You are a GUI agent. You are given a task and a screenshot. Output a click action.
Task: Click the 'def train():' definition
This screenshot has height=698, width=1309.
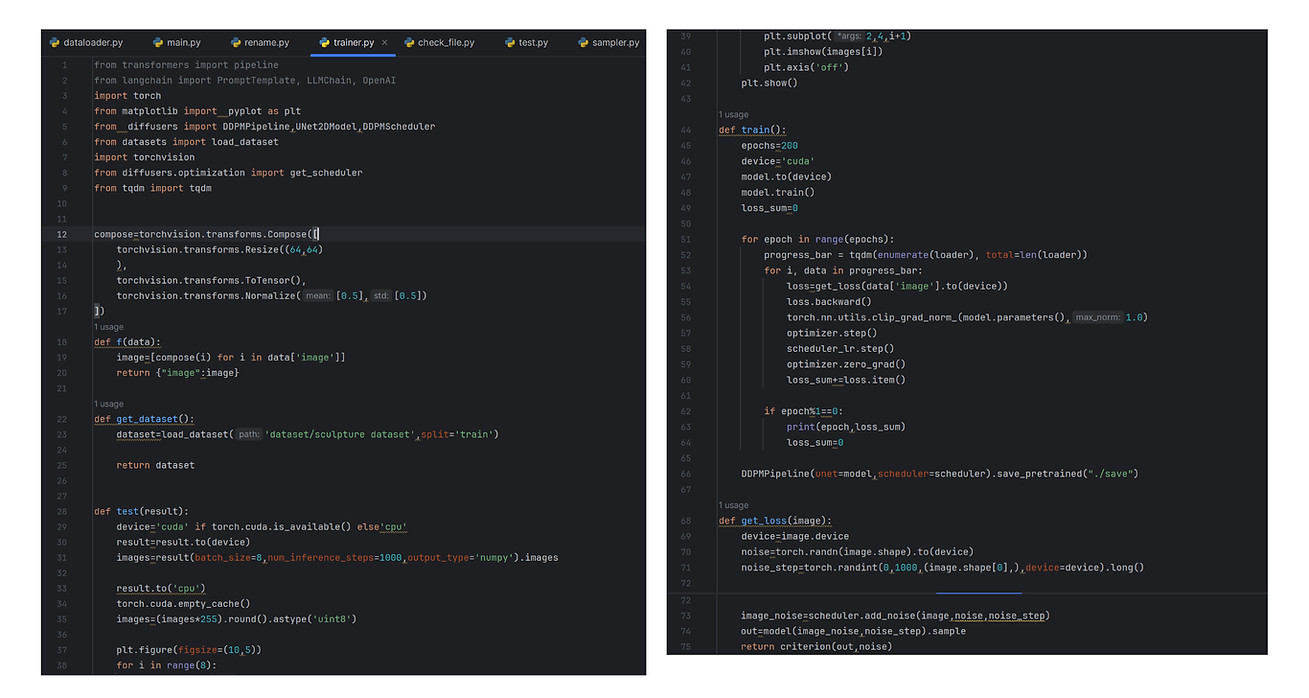pos(752,130)
